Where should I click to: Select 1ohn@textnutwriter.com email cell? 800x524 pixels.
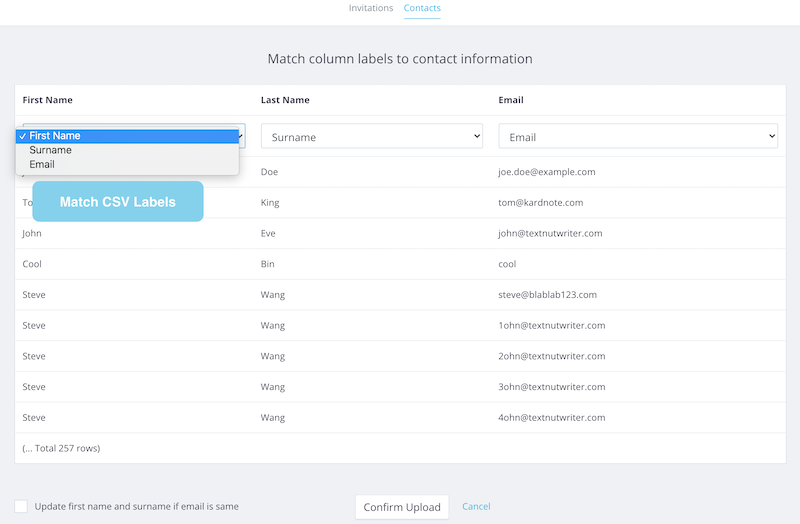(552, 325)
